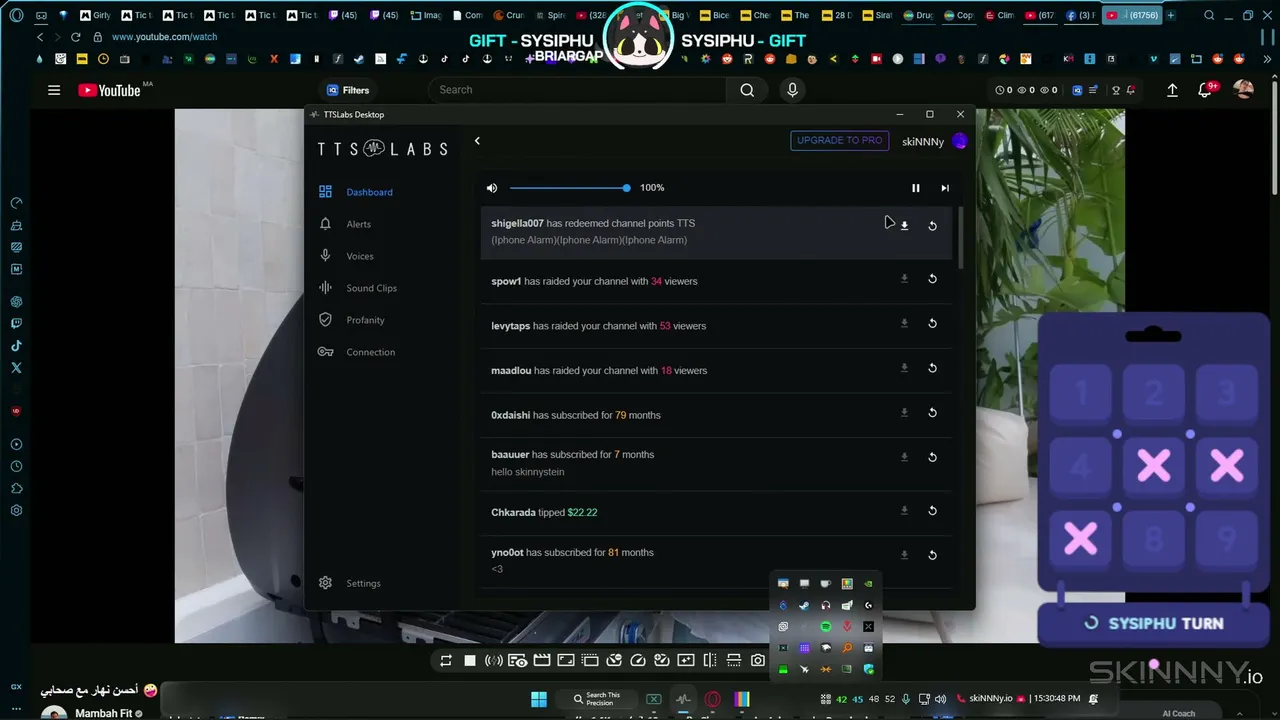Download the maadlou raid alert audio
This screenshot has height=720, width=1280.
pos(904,368)
